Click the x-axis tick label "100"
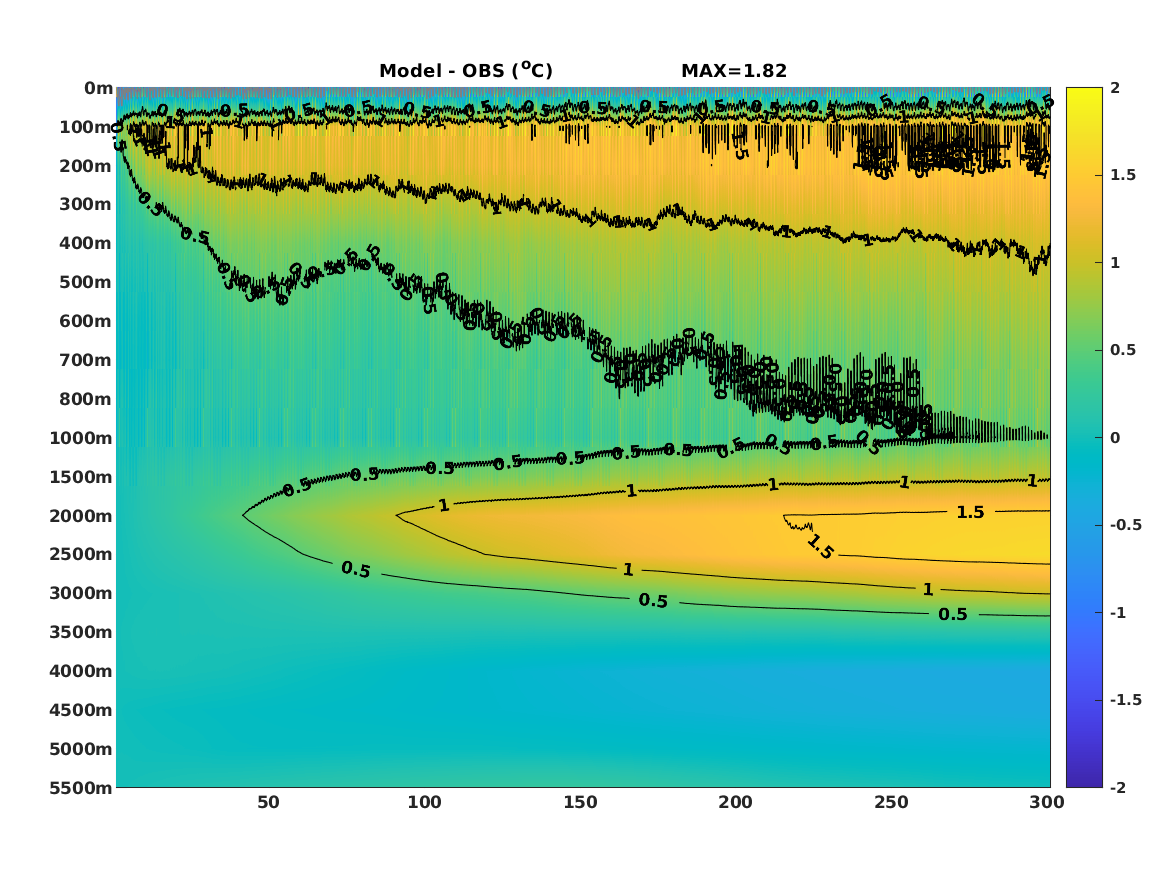The image size is (1167, 875). [424, 802]
